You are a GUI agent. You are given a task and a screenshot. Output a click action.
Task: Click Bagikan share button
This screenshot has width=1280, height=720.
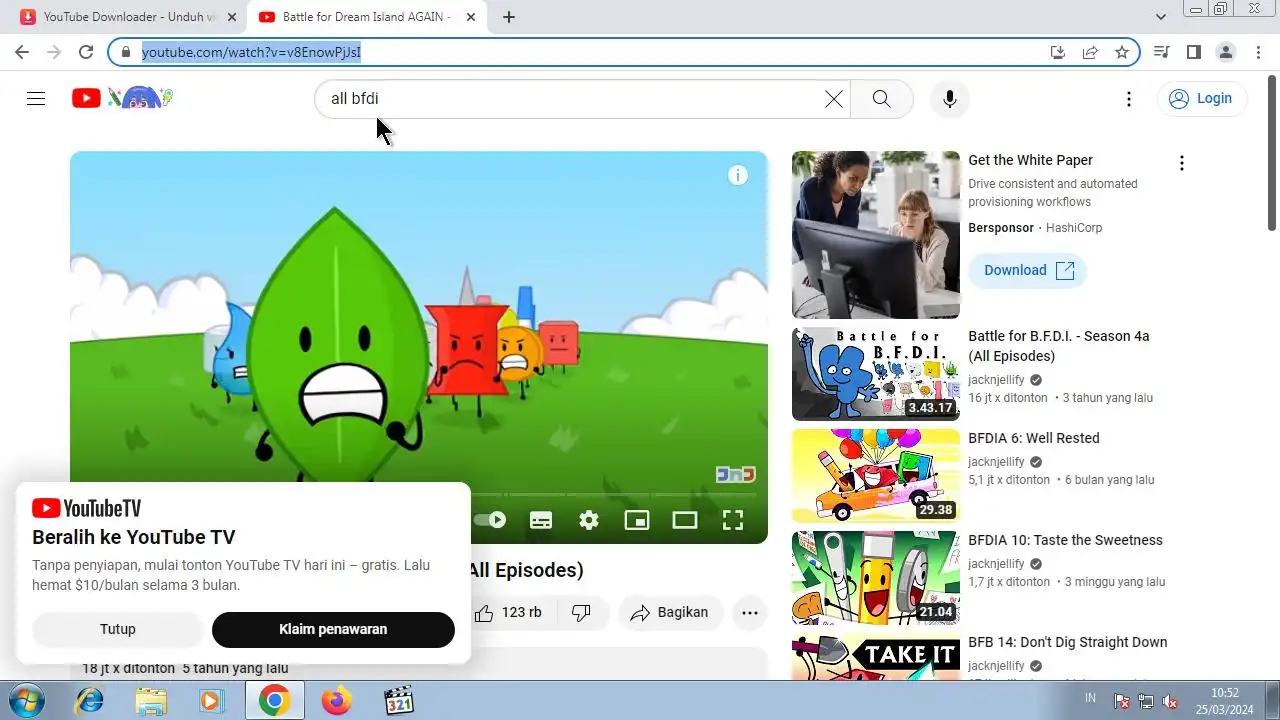pyautogui.click(x=670, y=612)
